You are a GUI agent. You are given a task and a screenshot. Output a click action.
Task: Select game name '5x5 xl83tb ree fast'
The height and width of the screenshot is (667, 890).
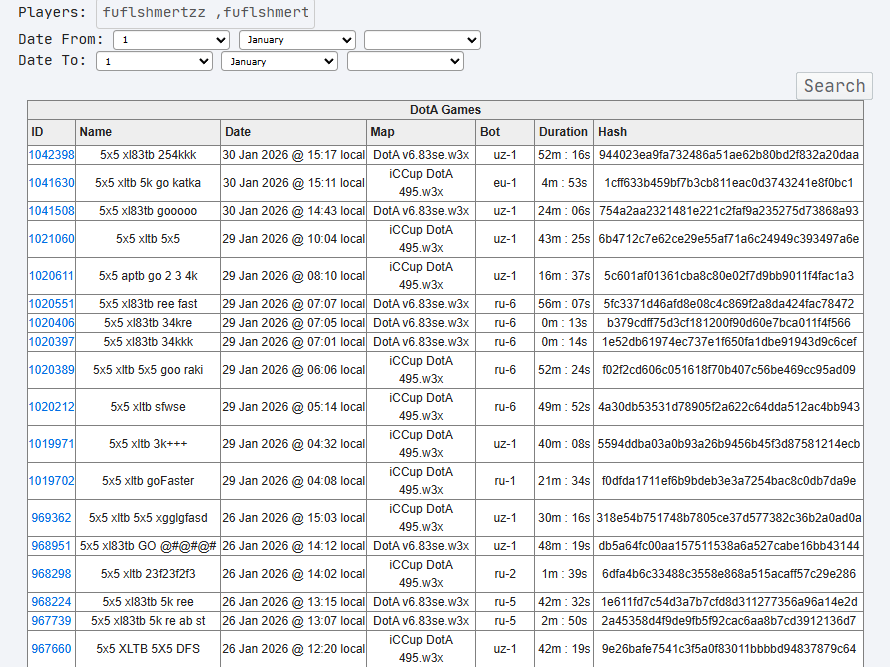click(x=148, y=304)
